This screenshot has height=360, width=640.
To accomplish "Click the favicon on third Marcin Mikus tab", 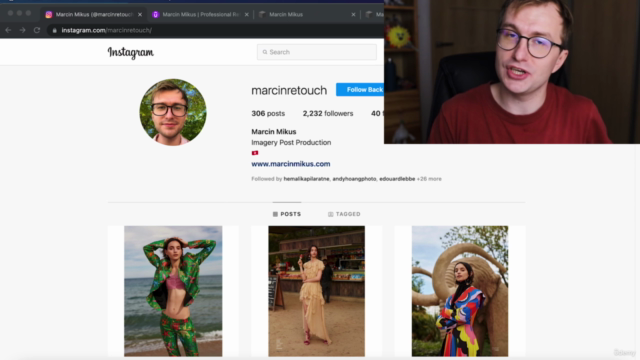I will click(x=262, y=15).
